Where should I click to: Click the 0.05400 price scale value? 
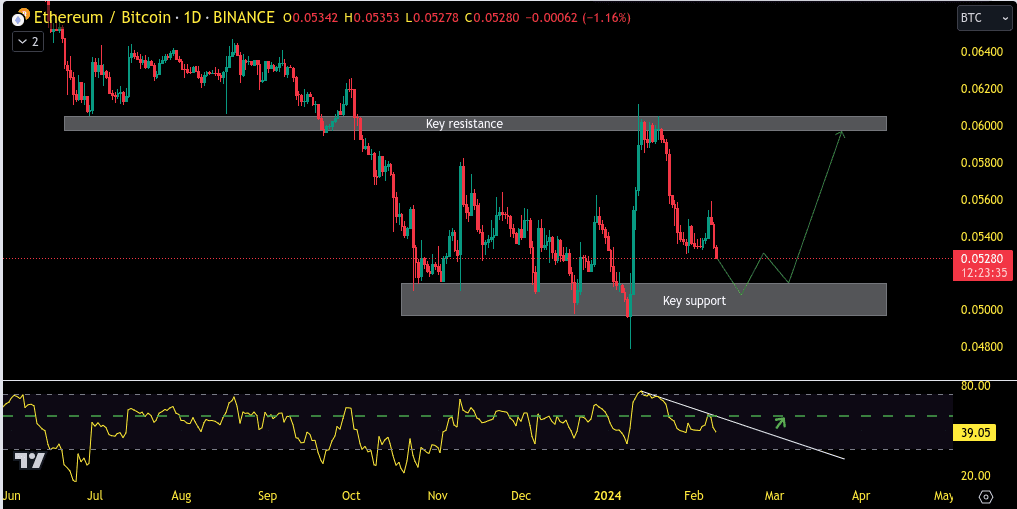point(981,236)
